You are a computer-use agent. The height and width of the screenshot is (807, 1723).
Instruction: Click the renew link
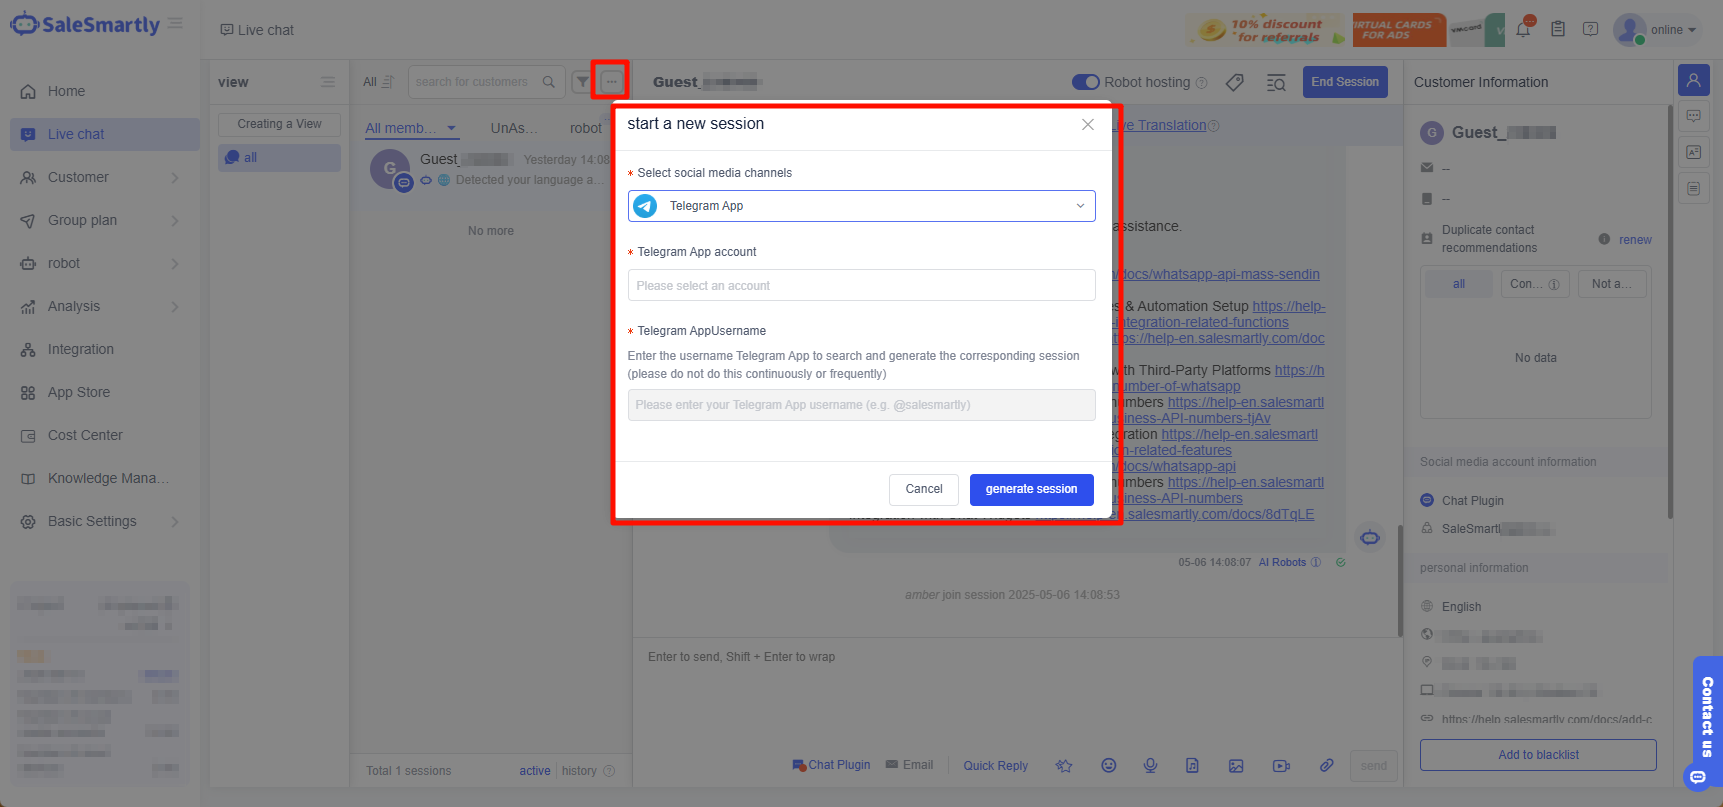tap(1635, 240)
